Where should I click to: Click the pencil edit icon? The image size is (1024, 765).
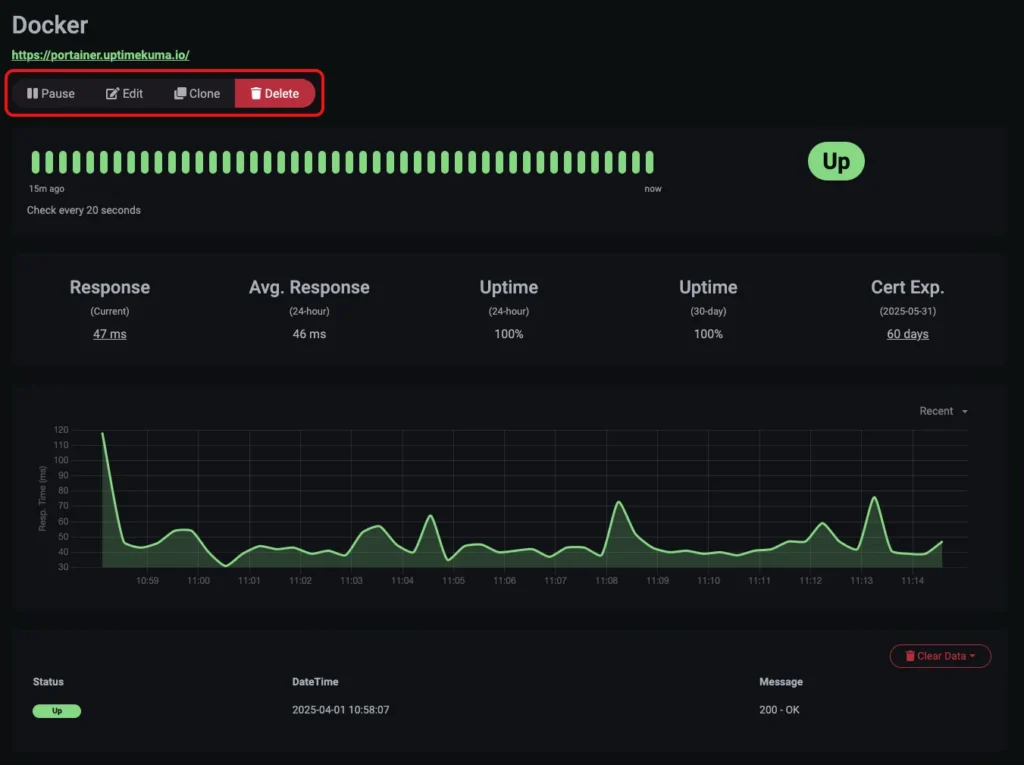point(112,93)
